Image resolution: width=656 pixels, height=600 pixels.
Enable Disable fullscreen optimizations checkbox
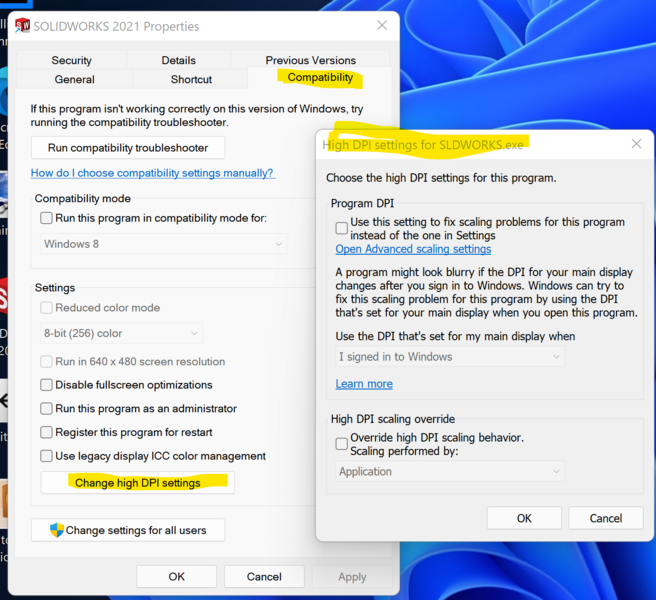(x=46, y=385)
